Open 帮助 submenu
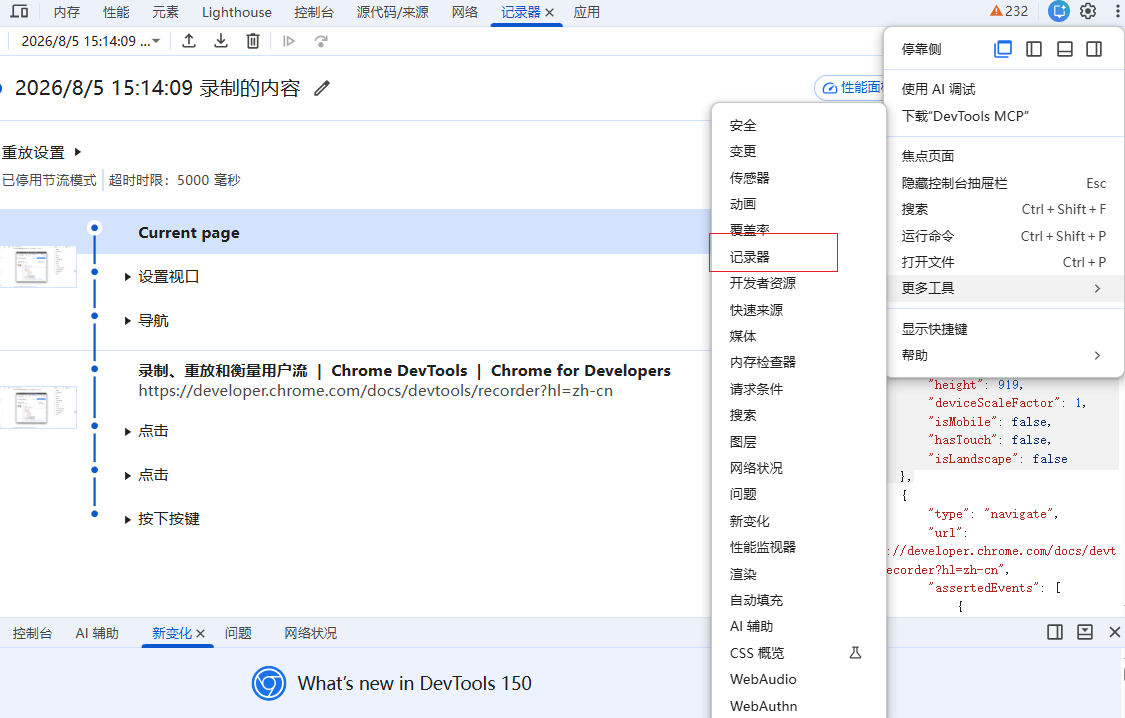Screen dimensions: 1125x718 point(1004,355)
